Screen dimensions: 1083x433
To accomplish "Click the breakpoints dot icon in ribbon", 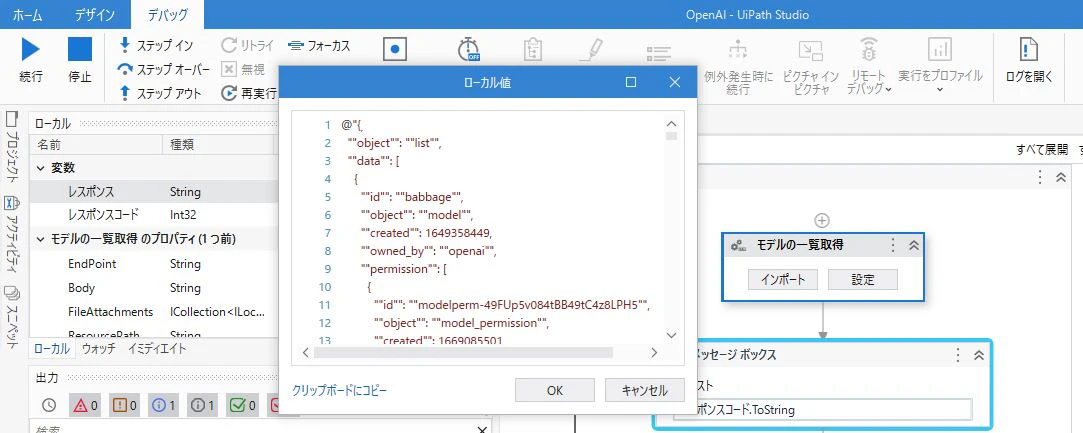I will tap(394, 50).
